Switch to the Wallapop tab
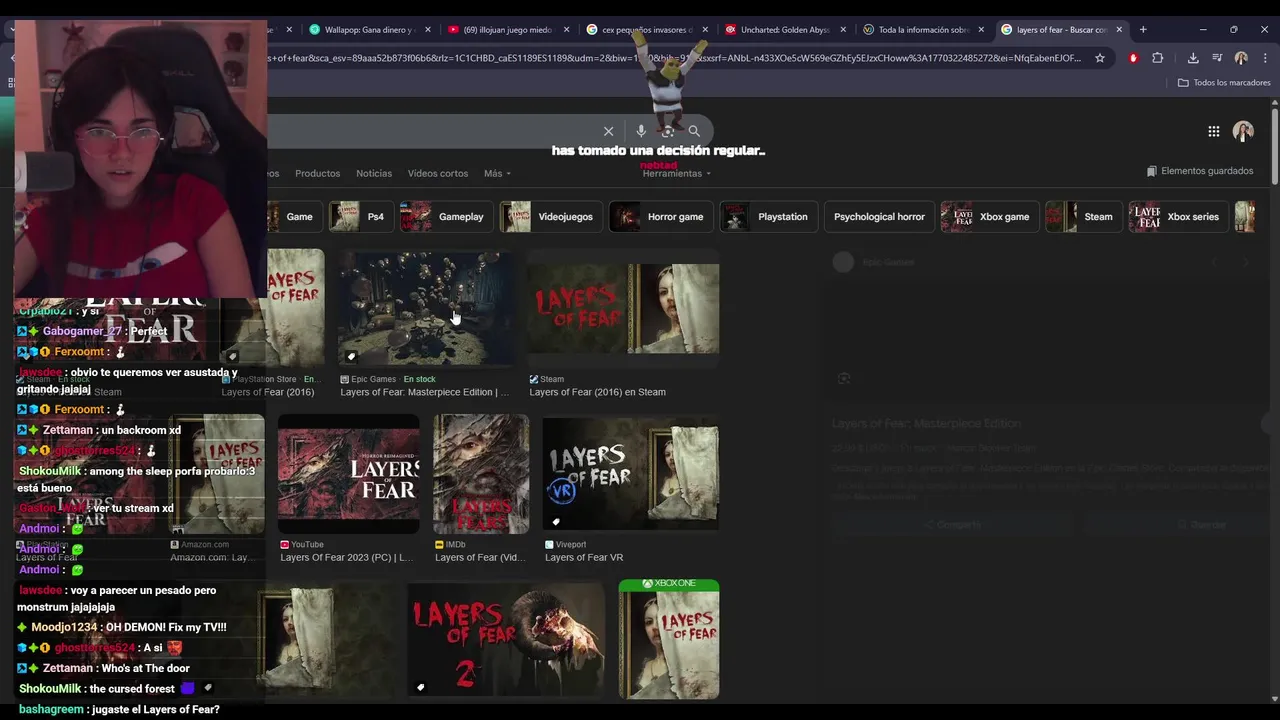The height and width of the screenshot is (720, 1280). (370, 30)
